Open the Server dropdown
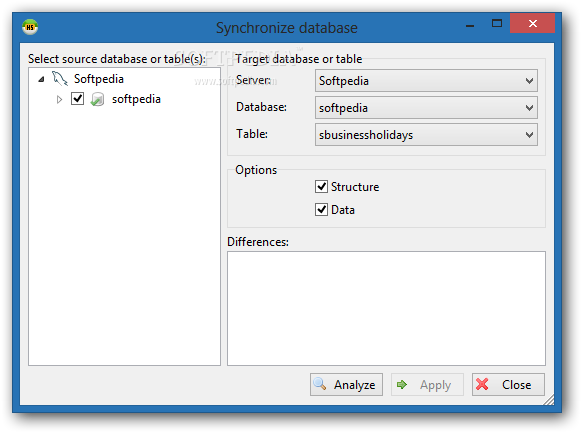 click(x=426, y=81)
